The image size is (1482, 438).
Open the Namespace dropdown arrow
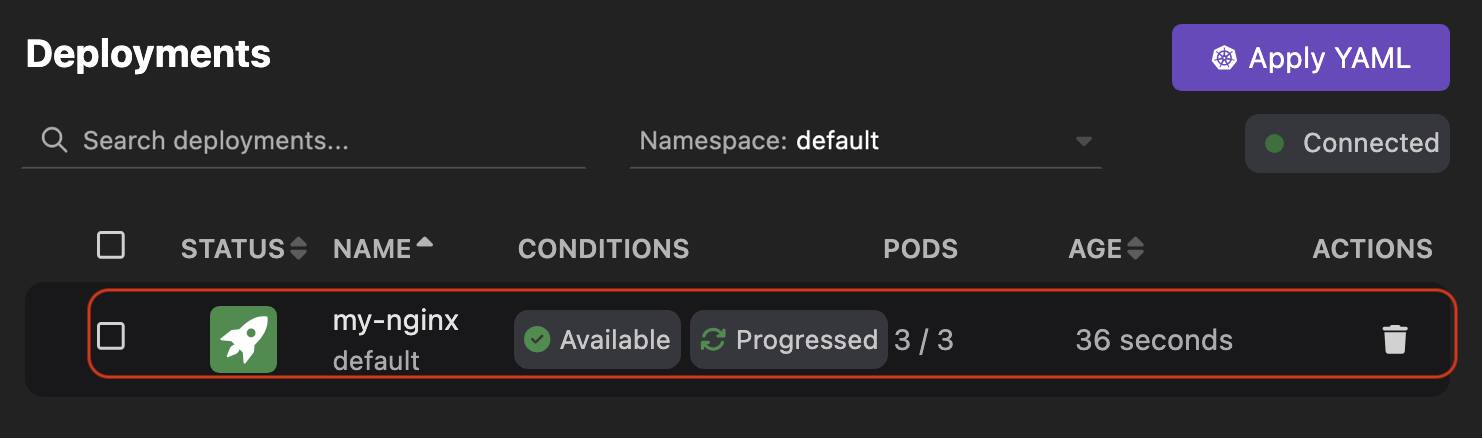pos(1083,141)
